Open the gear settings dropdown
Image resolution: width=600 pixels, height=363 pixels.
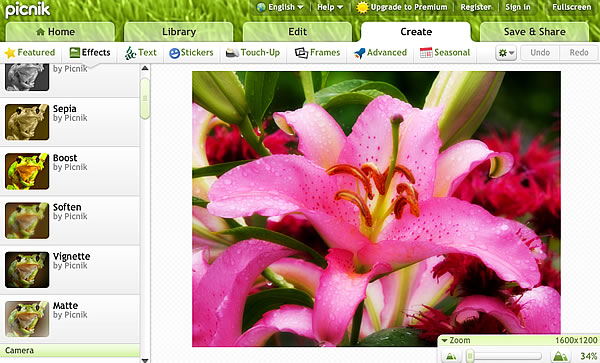point(506,53)
